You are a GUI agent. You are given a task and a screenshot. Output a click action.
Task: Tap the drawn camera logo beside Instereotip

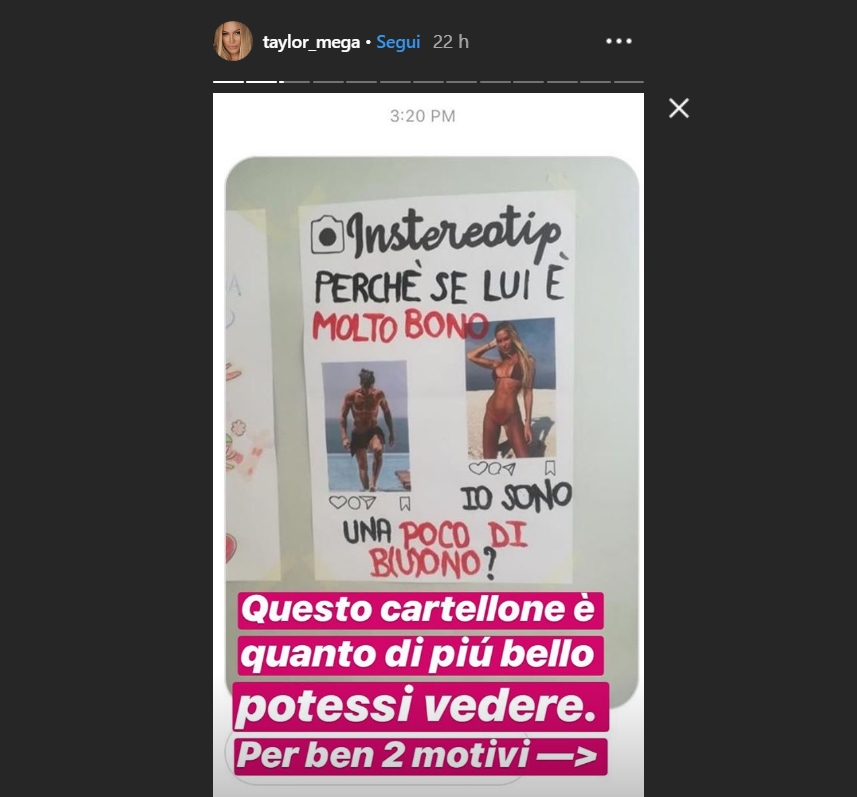click(327, 235)
